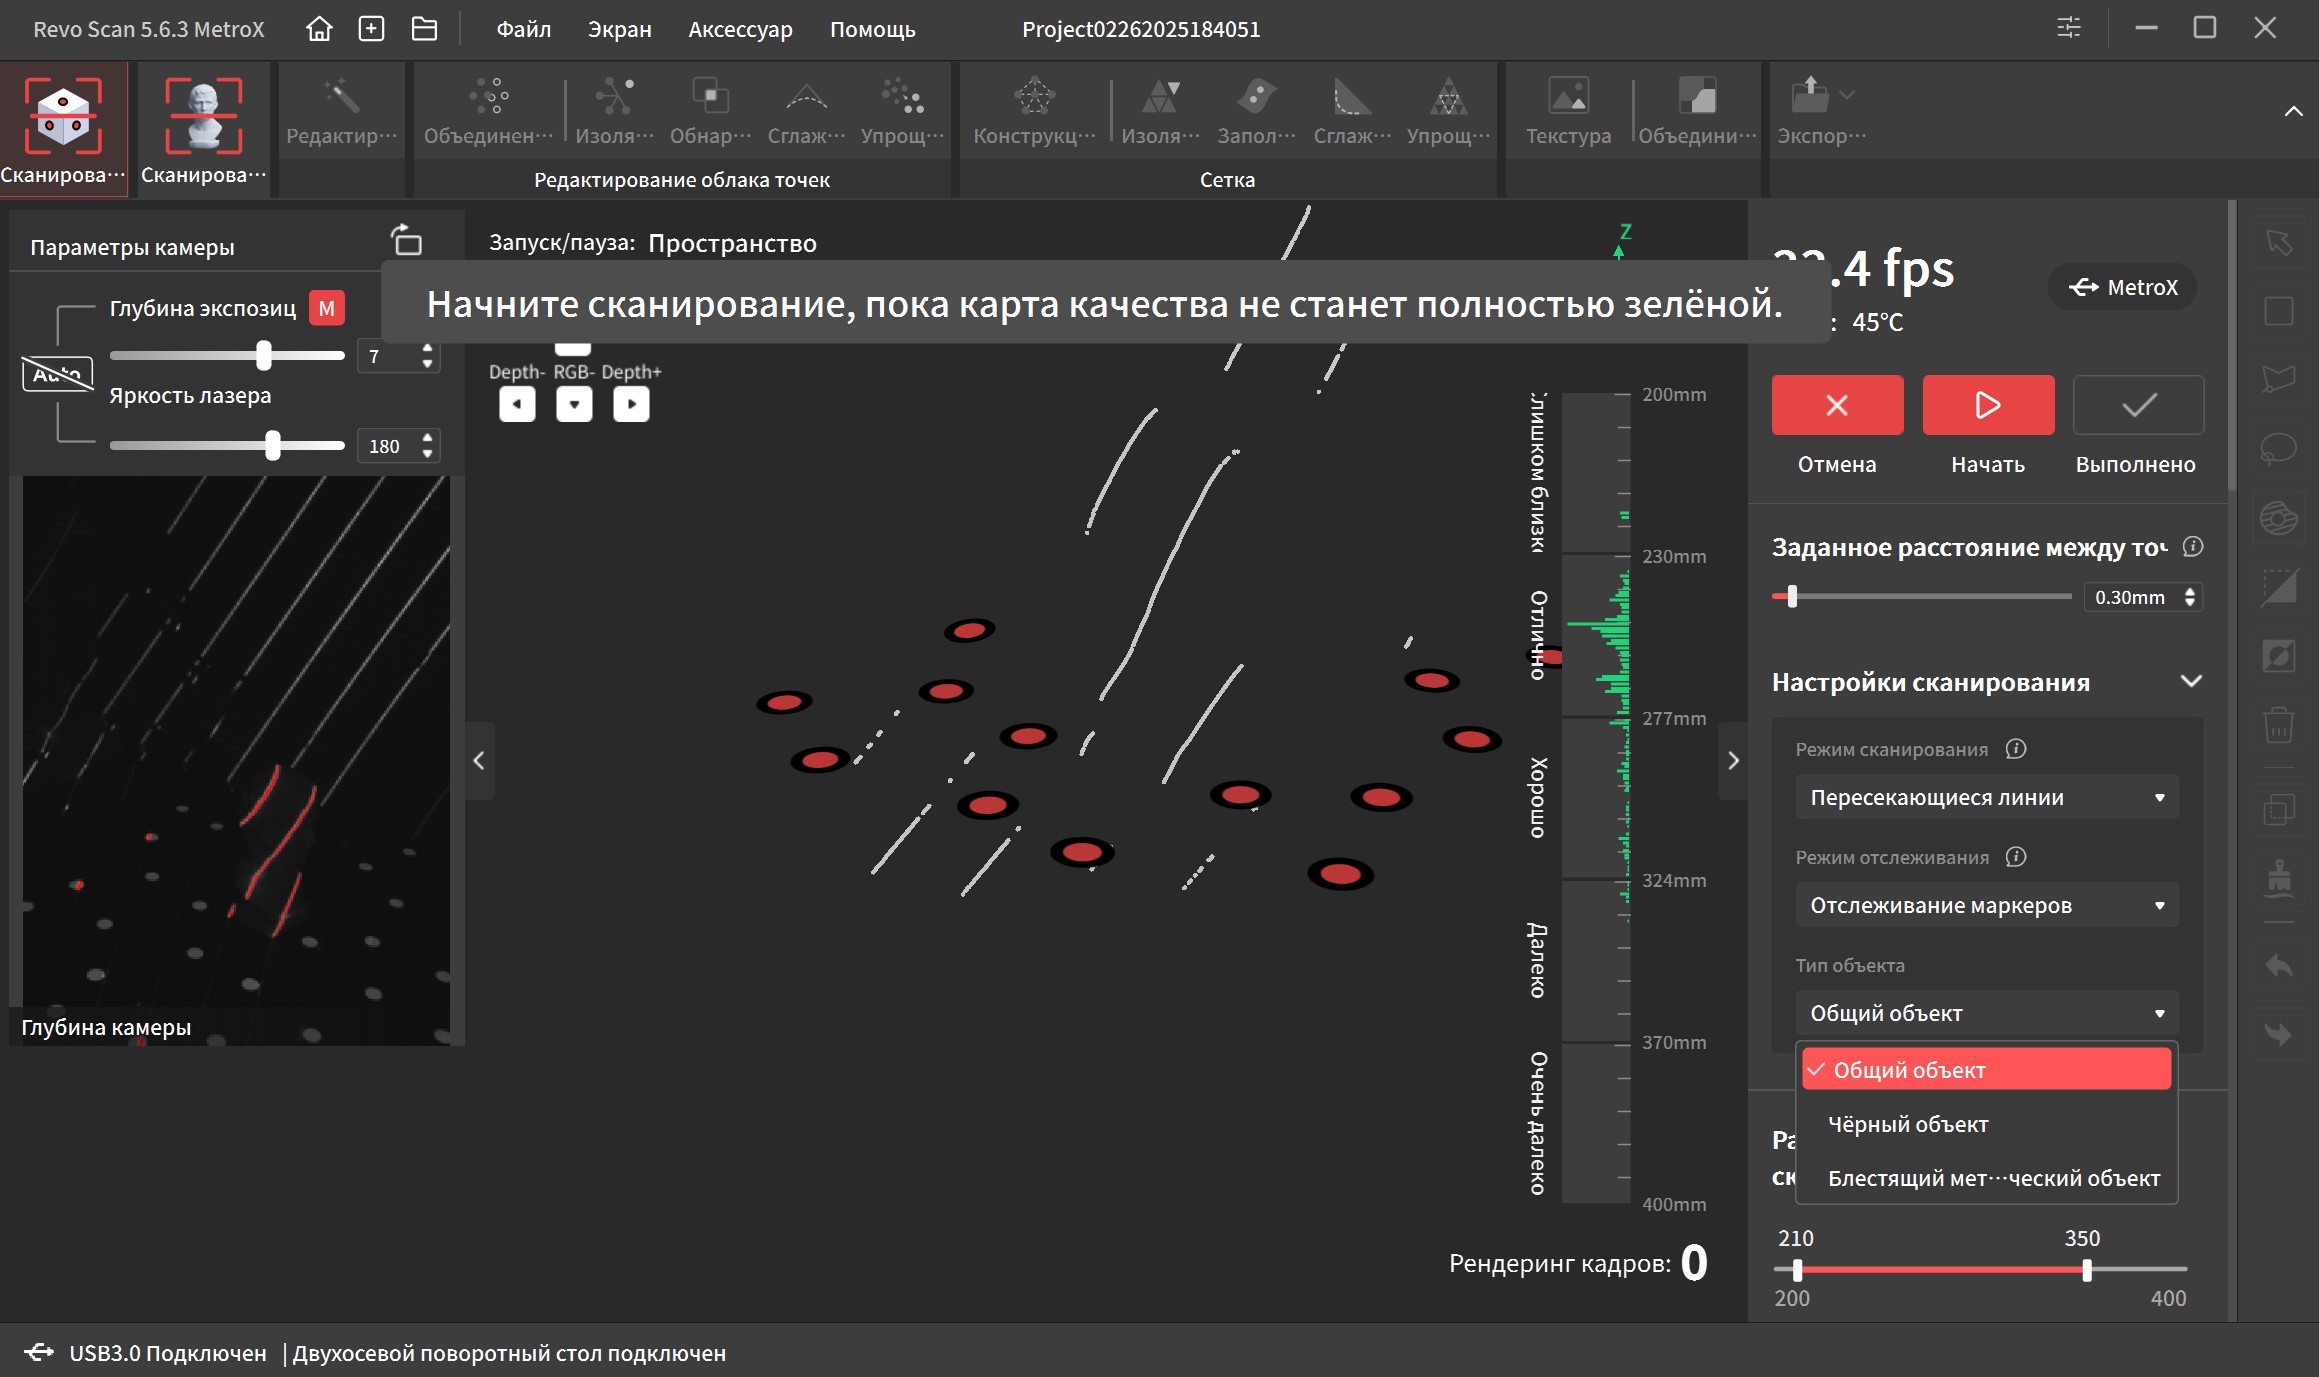This screenshot has width=2319, height=1377.
Task: Click the Depth- left arrow button
Action: tap(517, 404)
